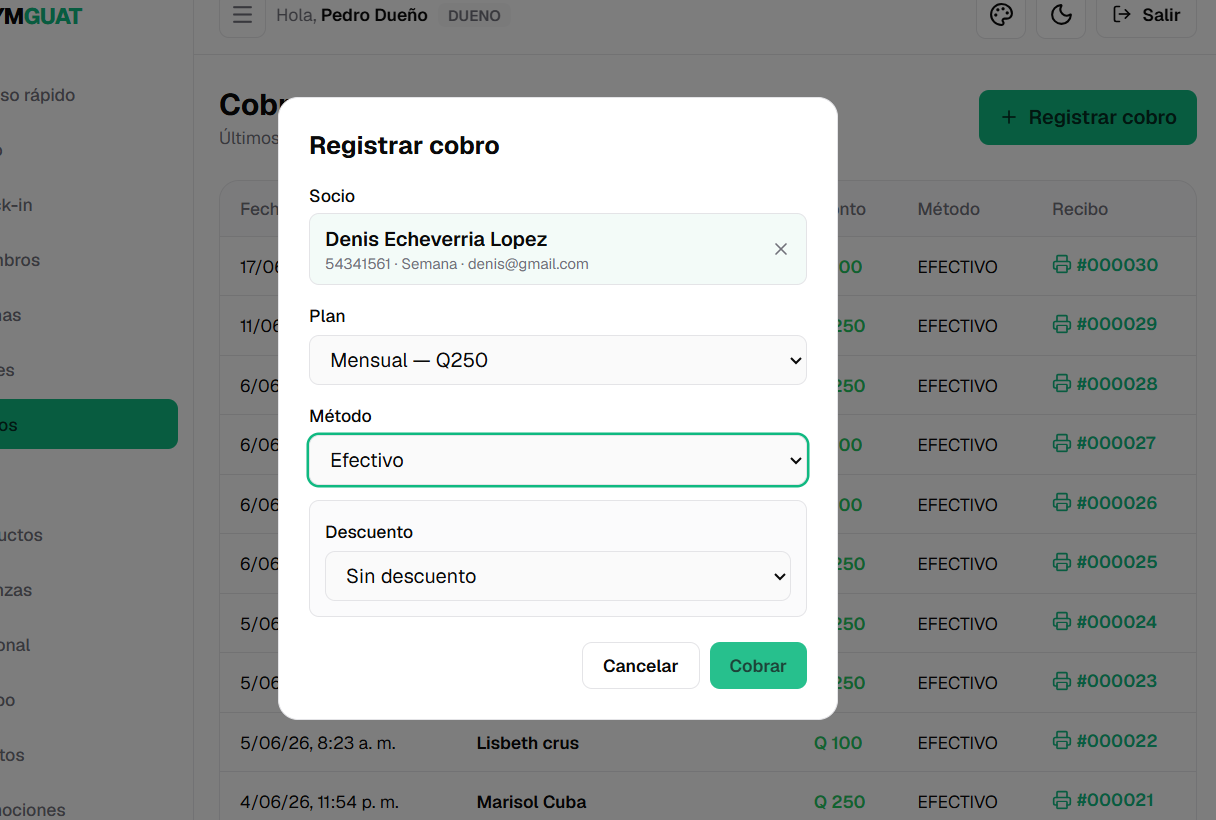Open the Descuento dropdown Sin descuento
This screenshot has width=1216, height=820.
(558, 576)
